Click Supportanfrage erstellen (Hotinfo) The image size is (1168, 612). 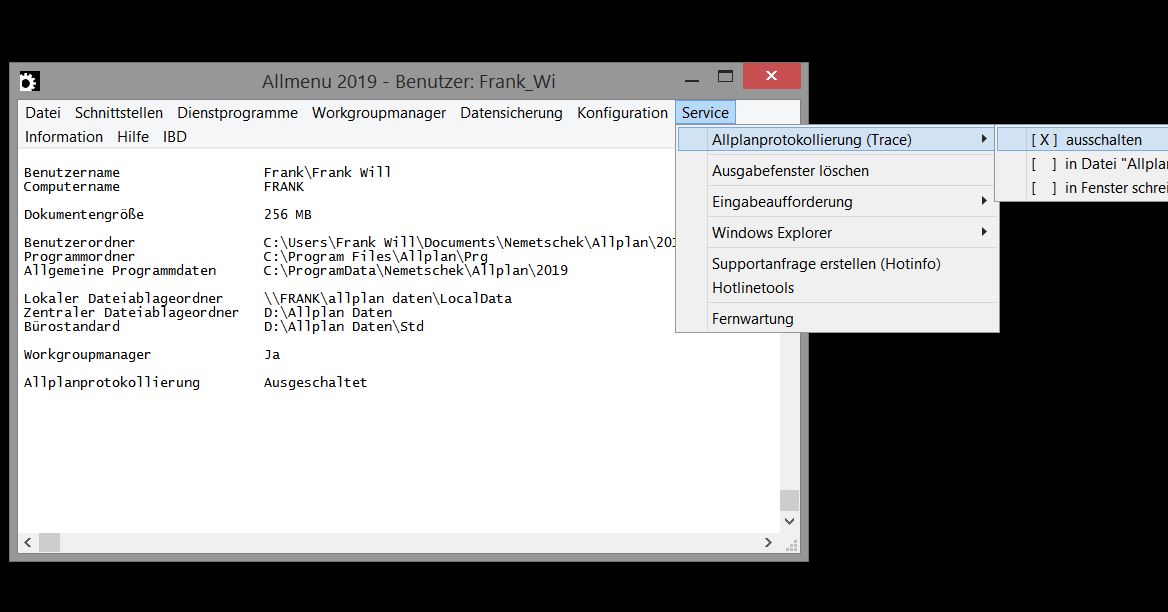click(825, 264)
